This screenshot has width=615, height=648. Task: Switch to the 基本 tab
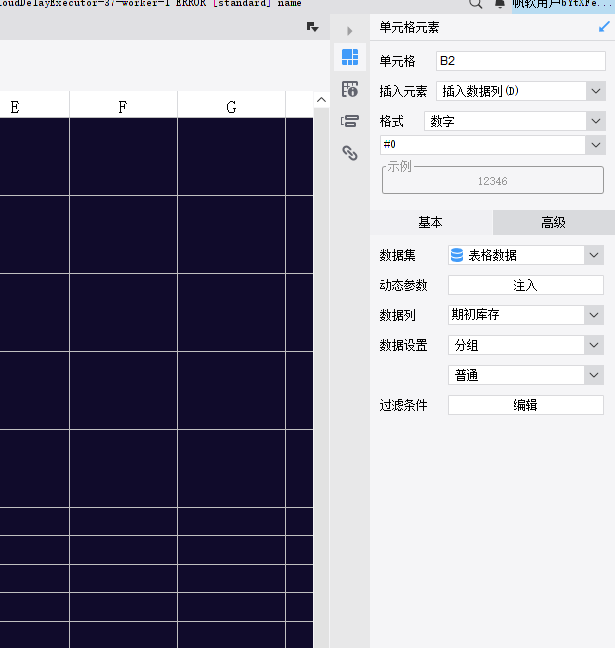click(431, 222)
